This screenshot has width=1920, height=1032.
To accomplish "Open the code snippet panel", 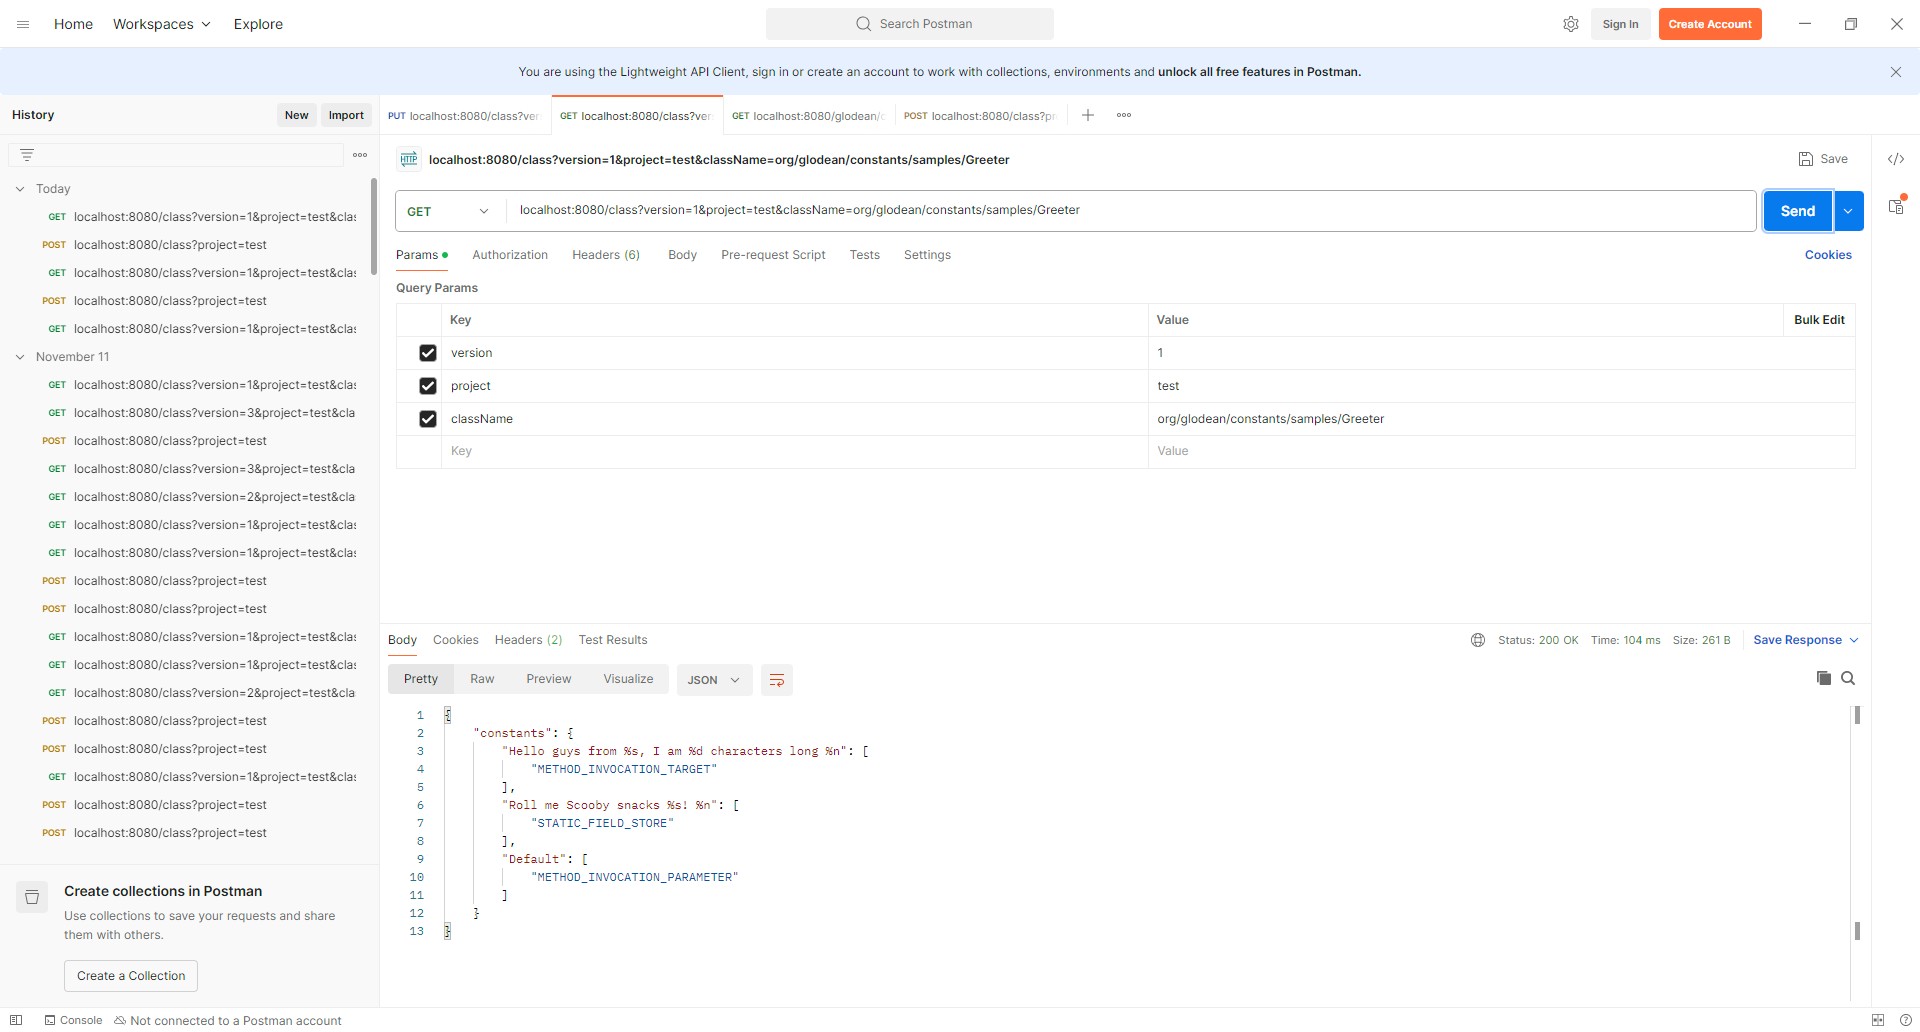I will [x=1896, y=159].
